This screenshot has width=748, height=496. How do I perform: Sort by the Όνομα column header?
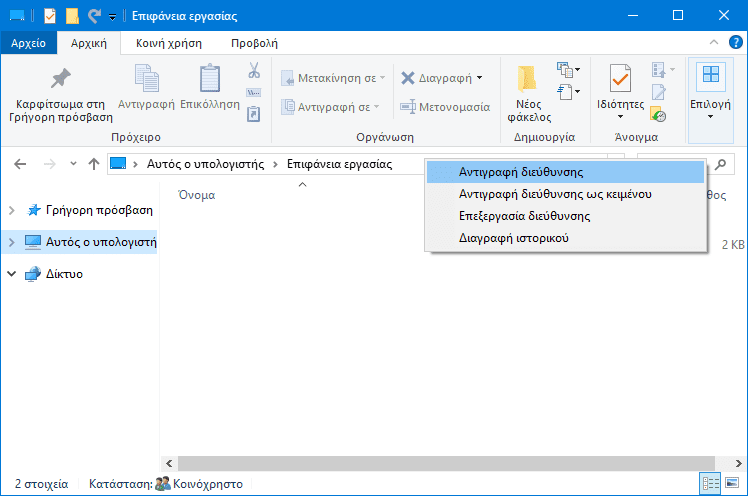[x=197, y=195]
